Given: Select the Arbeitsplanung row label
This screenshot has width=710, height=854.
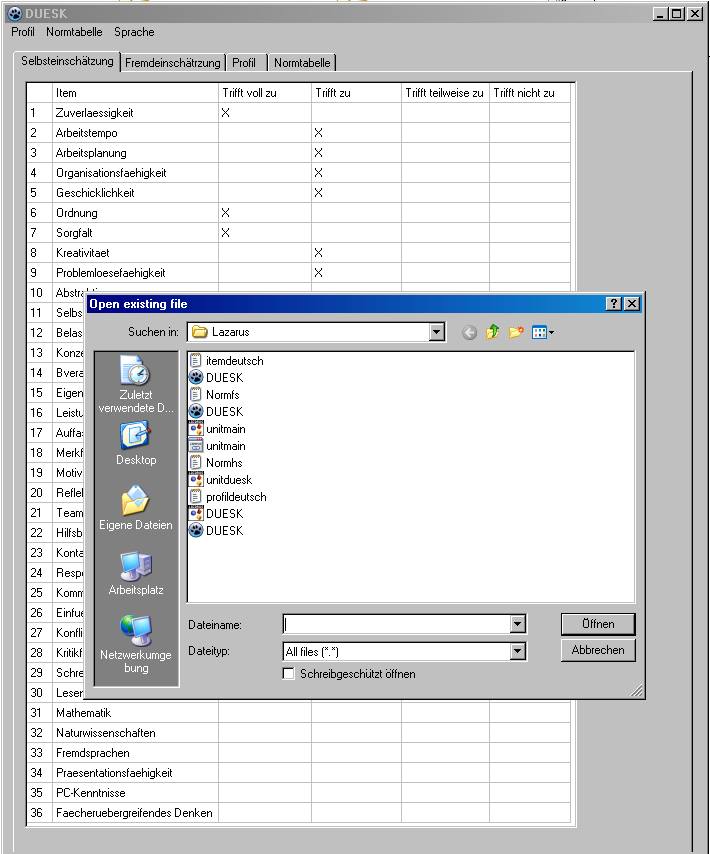Looking at the screenshot, I should [91, 153].
